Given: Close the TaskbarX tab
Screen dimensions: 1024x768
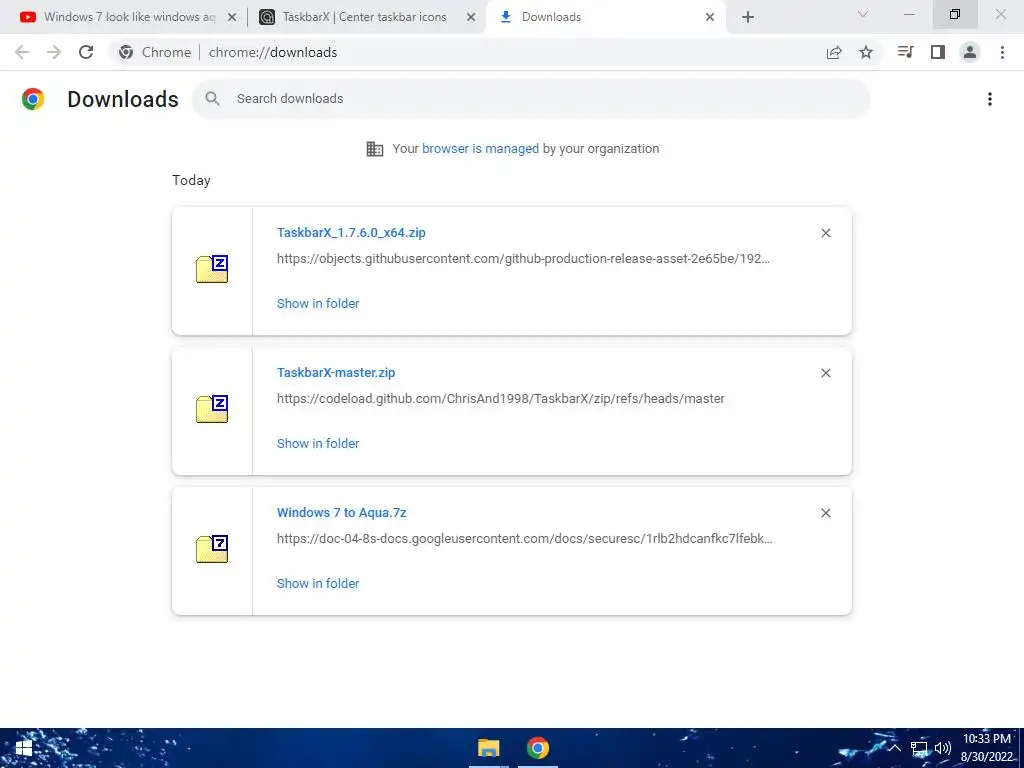Looking at the screenshot, I should coord(471,17).
